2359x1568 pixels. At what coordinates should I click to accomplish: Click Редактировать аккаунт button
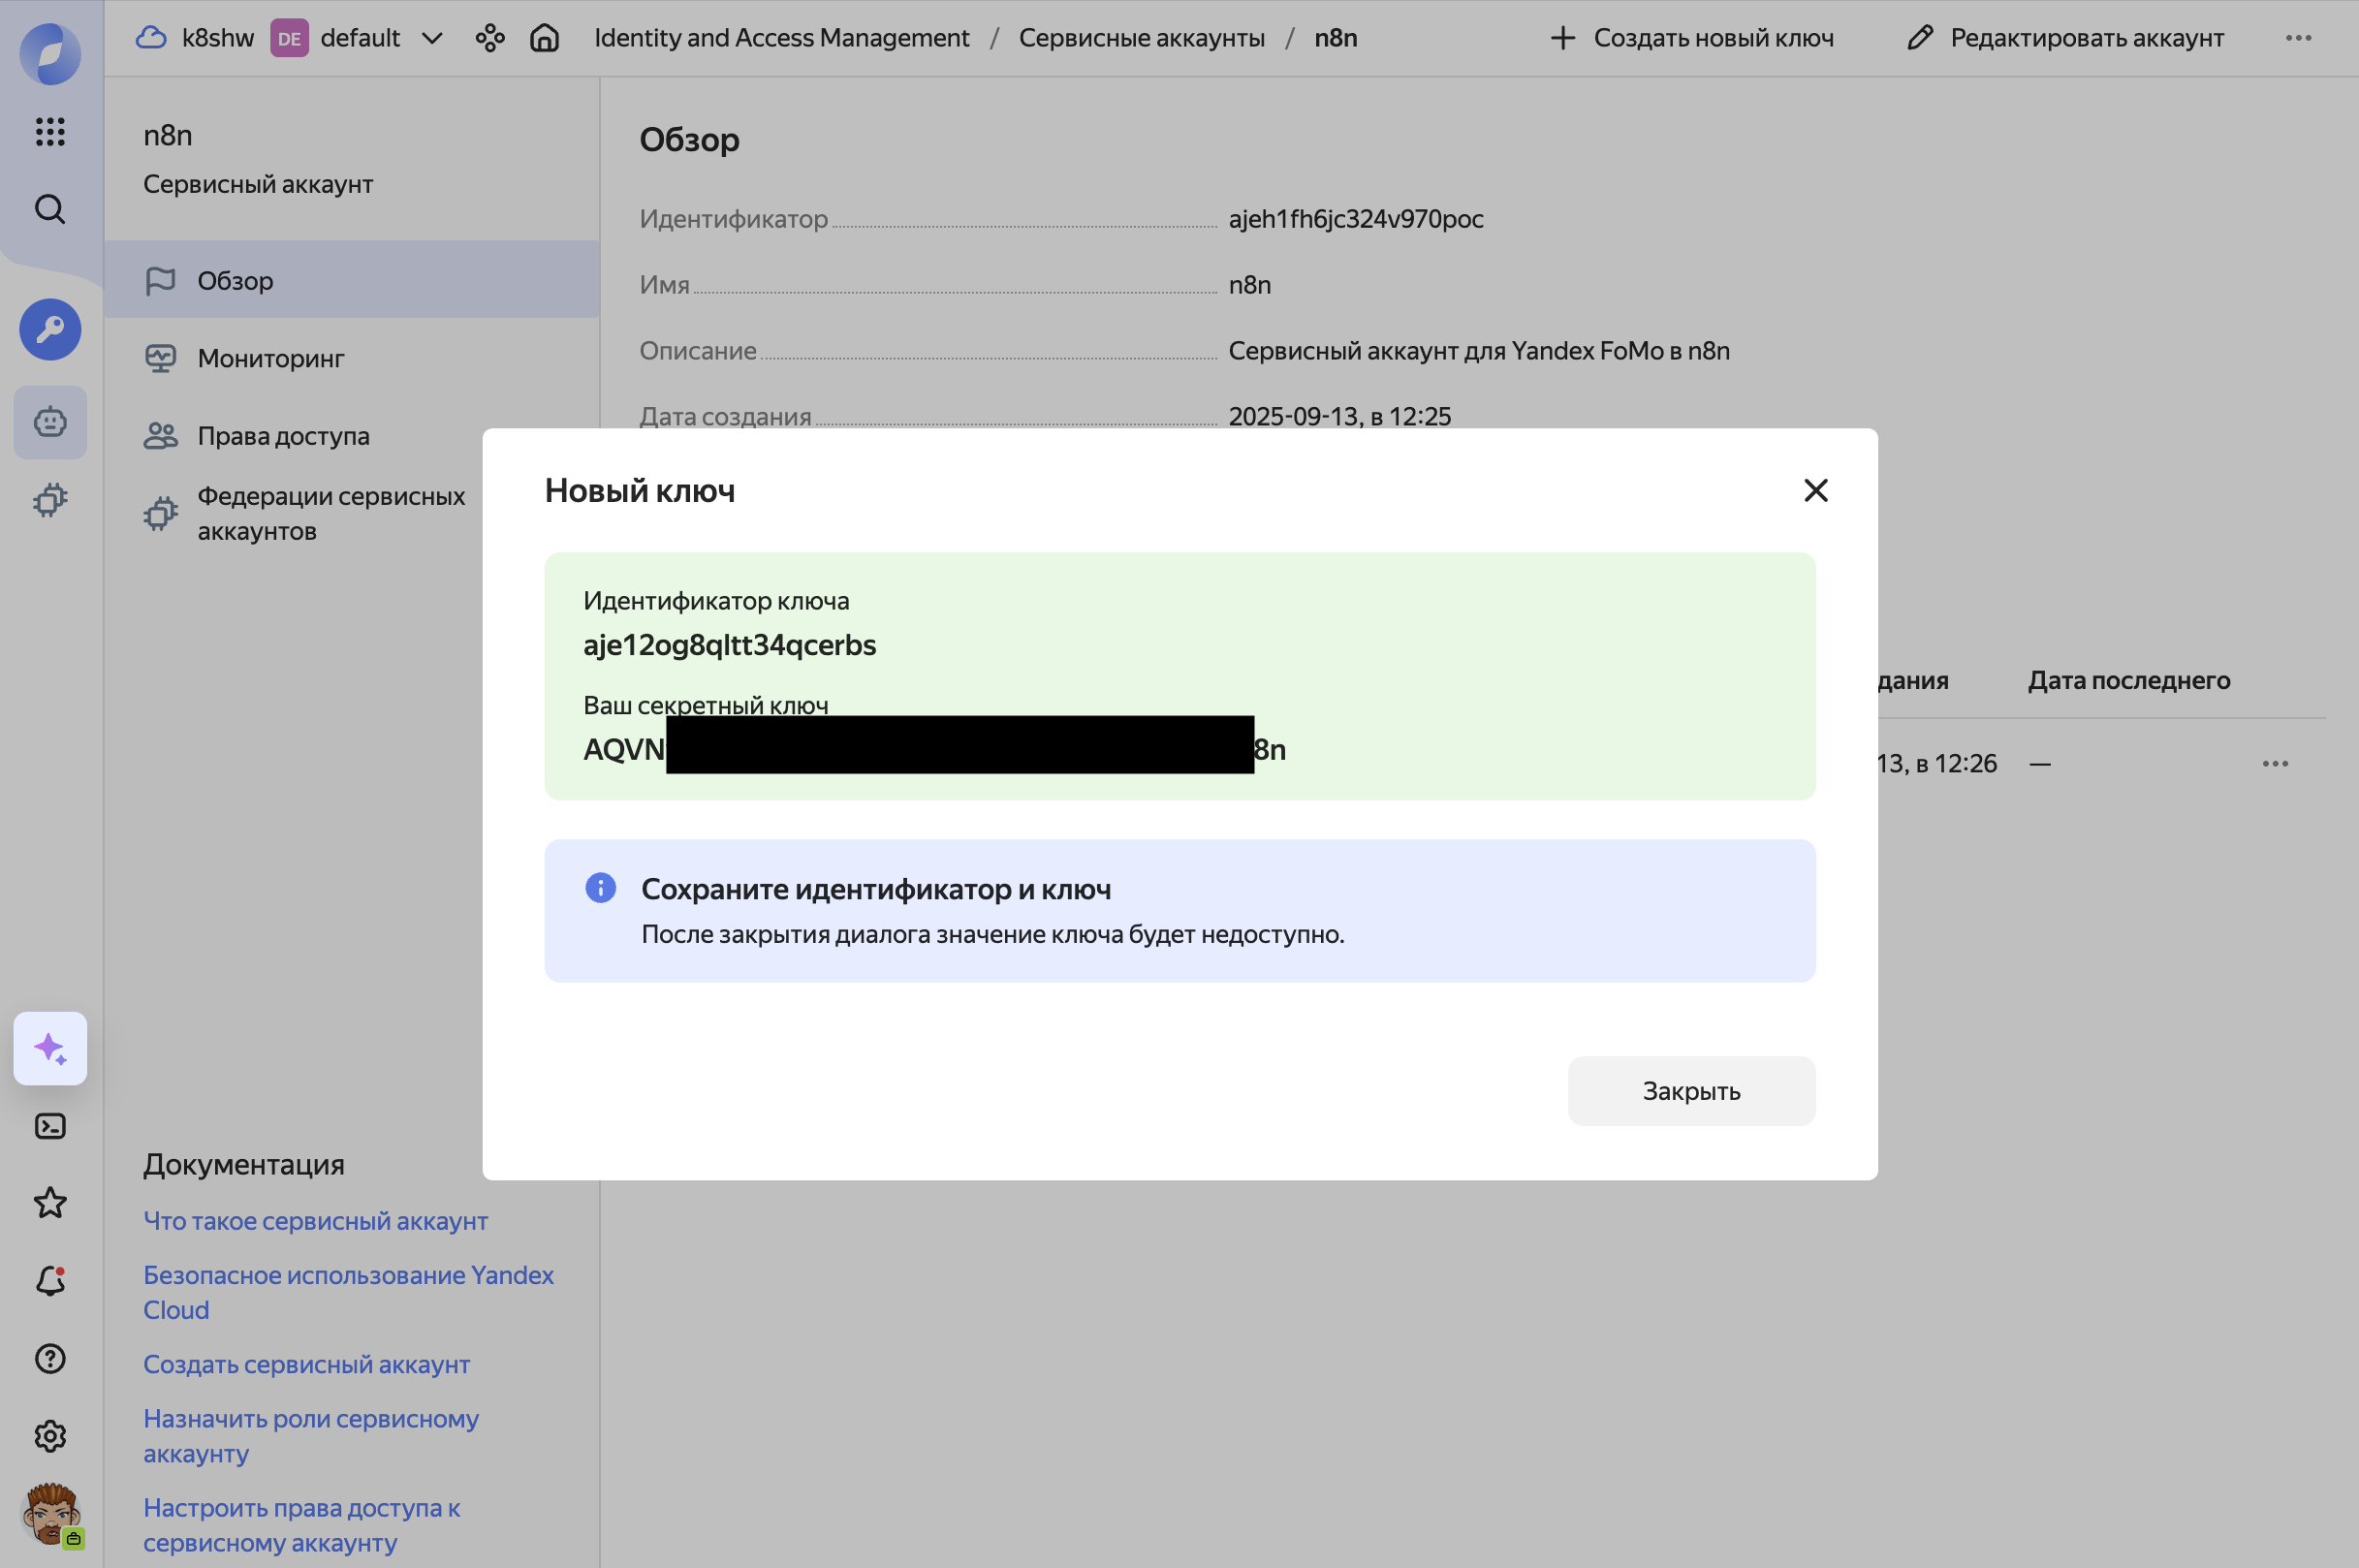coord(2065,38)
